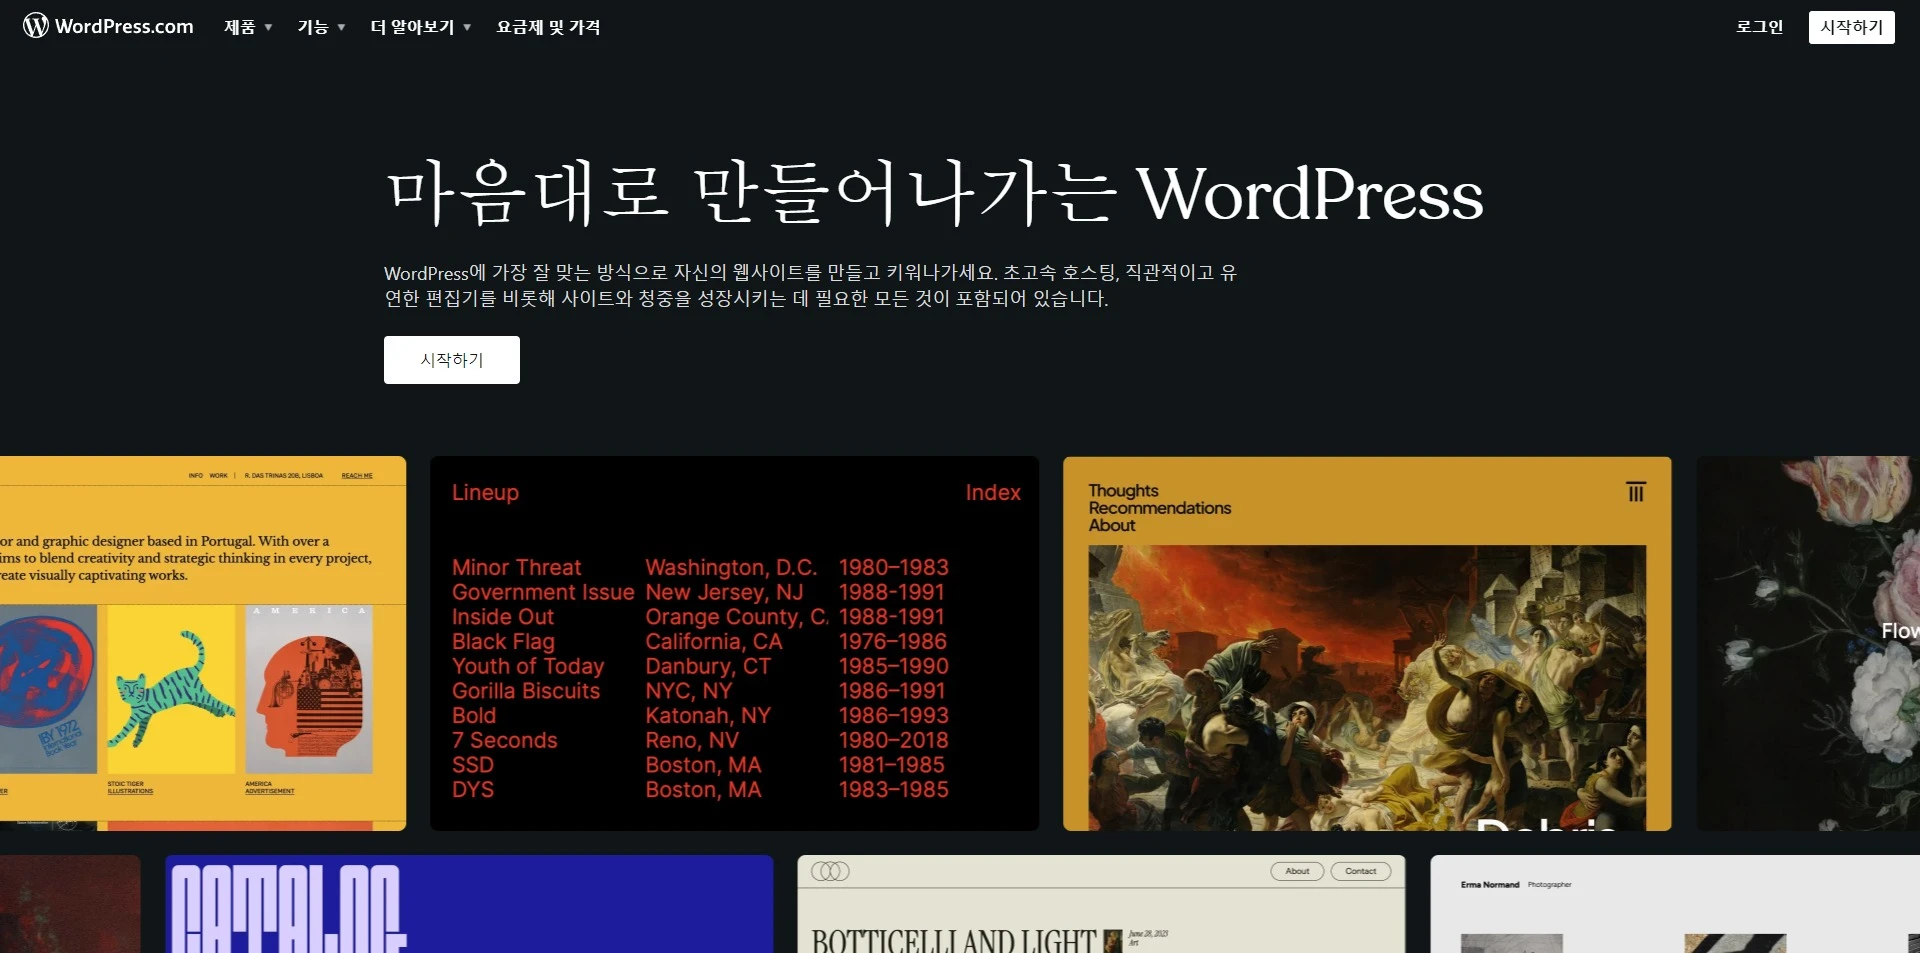Click the Contact pill on Botticelli card
Image resolution: width=1920 pixels, height=953 pixels.
(x=1361, y=871)
